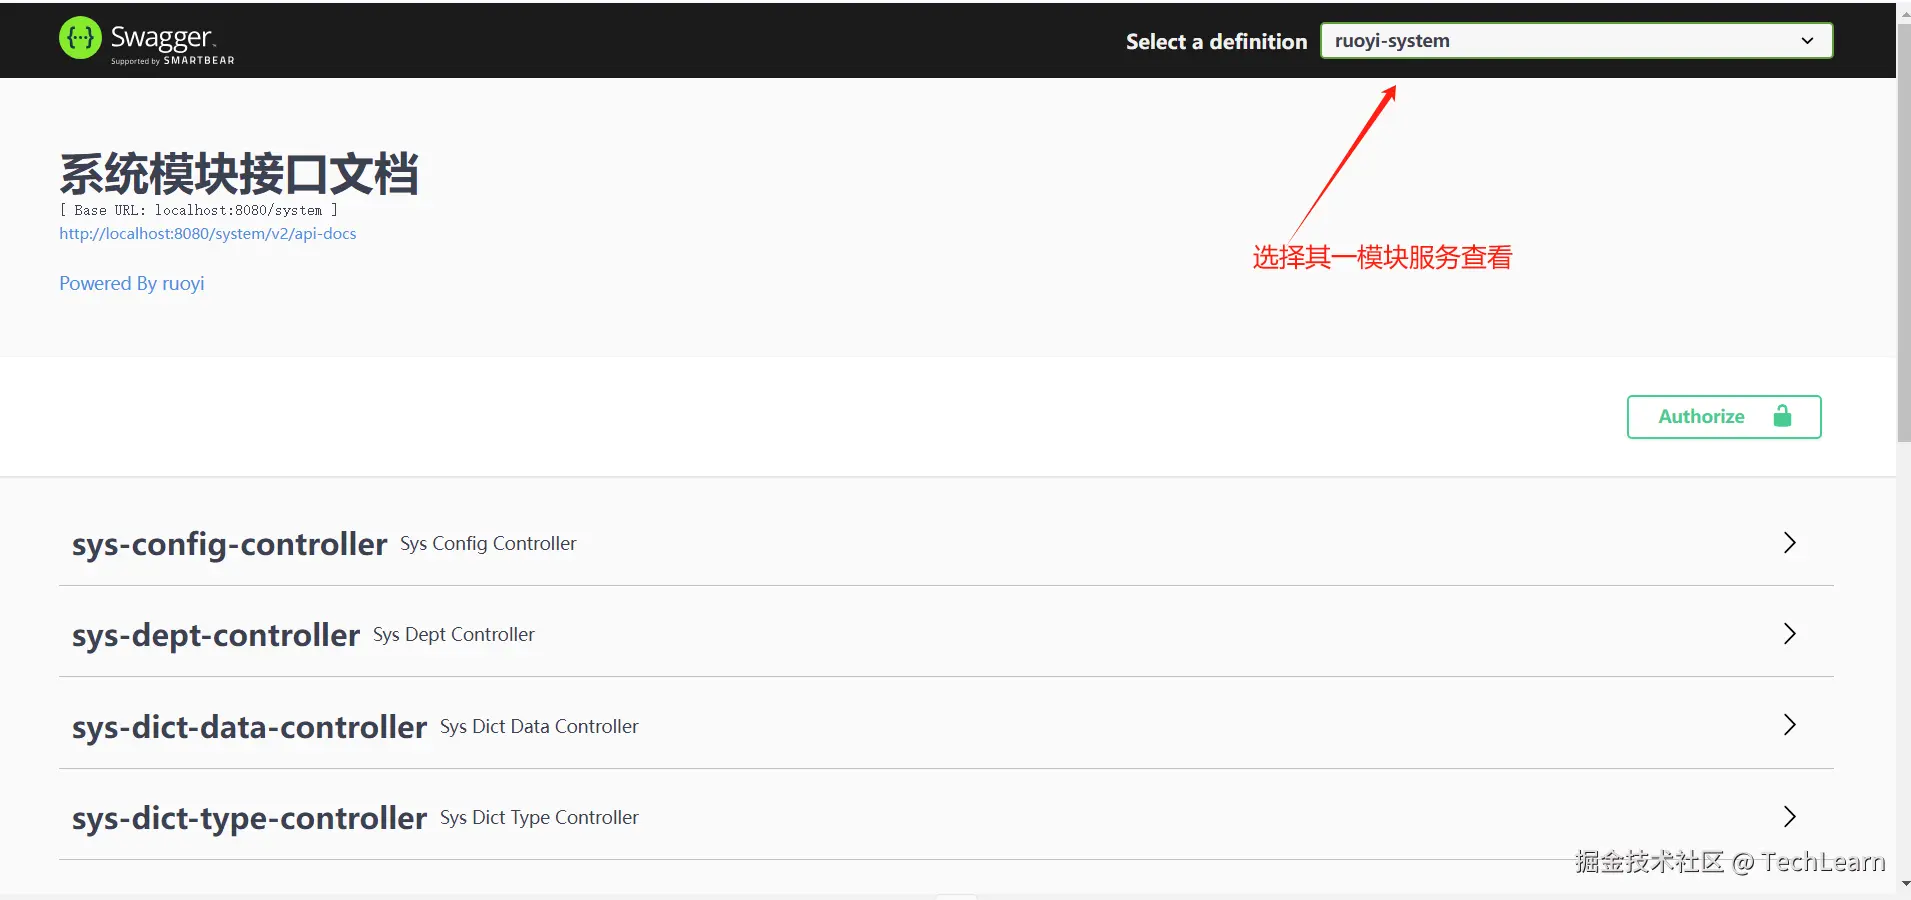Click the Authorize button
The image size is (1911, 900).
click(1723, 417)
